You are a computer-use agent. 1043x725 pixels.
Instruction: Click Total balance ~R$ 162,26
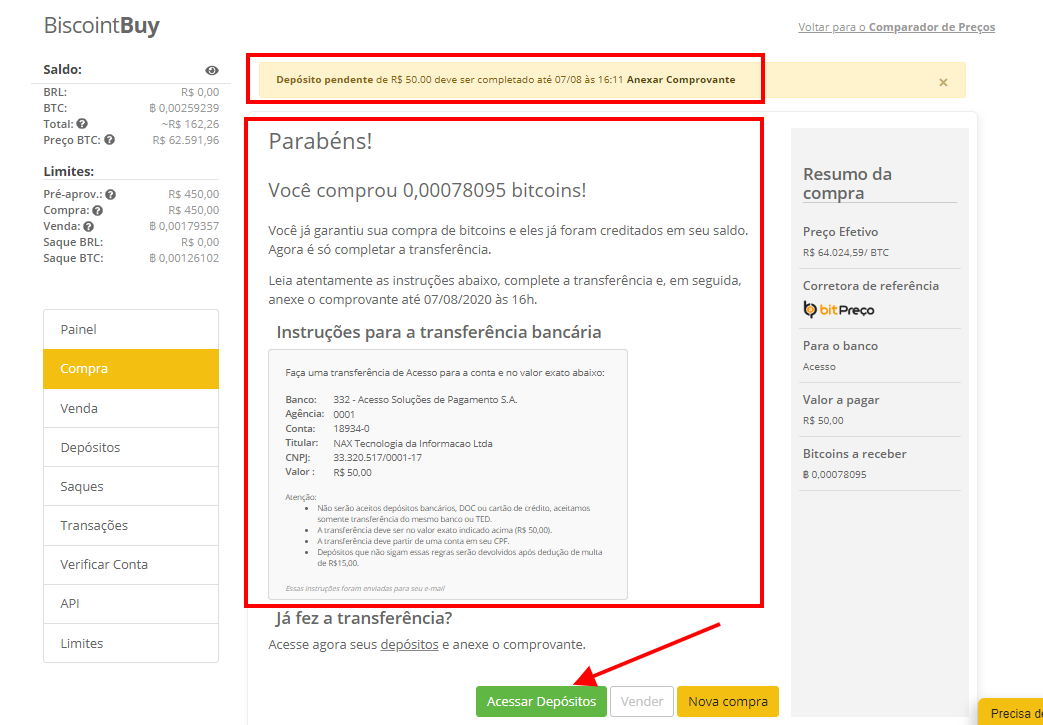[190, 124]
